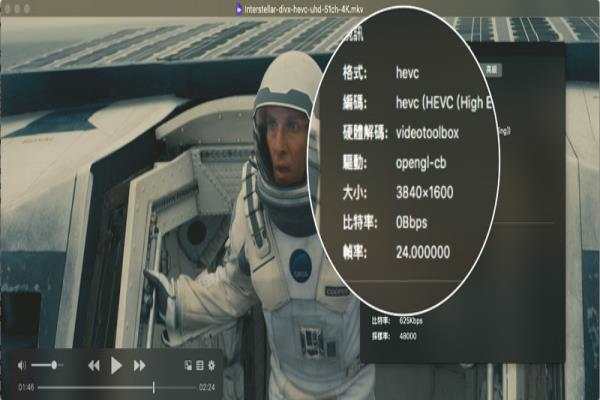Image resolution: width=600 pixels, height=400 pixels.
Task: Mute audio with the speaker icon
Action: (x=22, y=366)
